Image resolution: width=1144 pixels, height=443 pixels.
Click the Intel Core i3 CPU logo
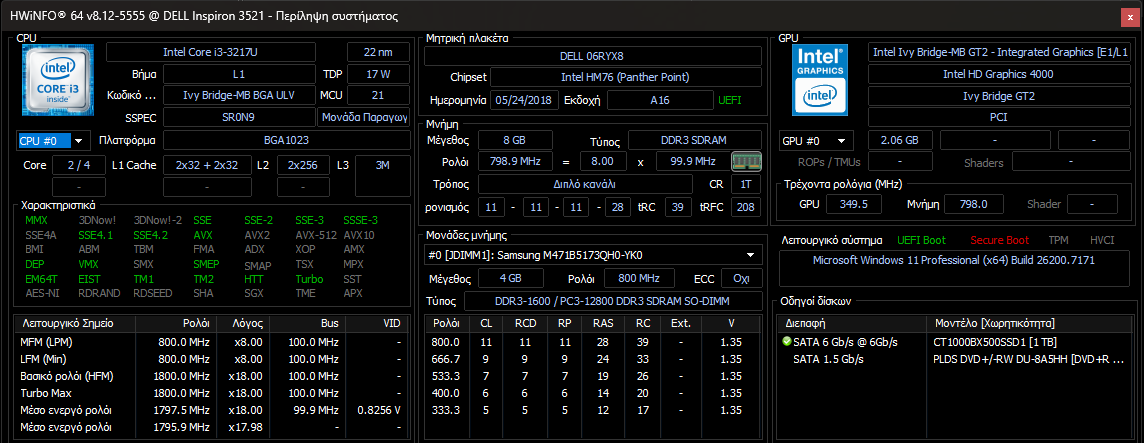pos(58,80)
